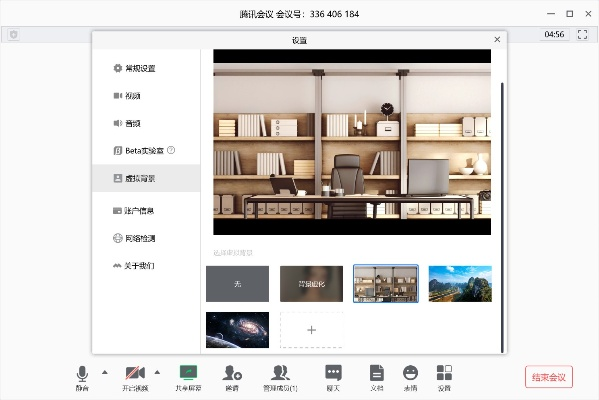
Task: Click the large virtual background preview image
Action: (352, 142)
